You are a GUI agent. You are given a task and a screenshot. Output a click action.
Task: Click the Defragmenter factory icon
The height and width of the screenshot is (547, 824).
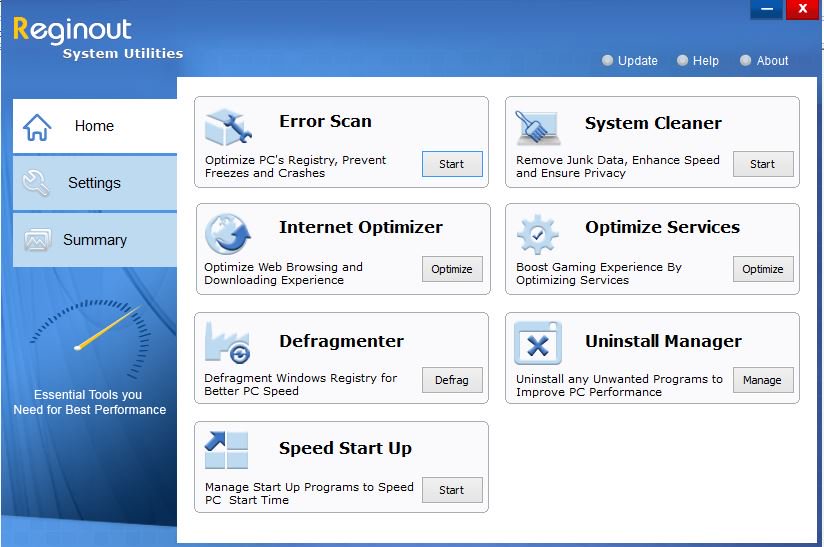(x=227, y=342)
